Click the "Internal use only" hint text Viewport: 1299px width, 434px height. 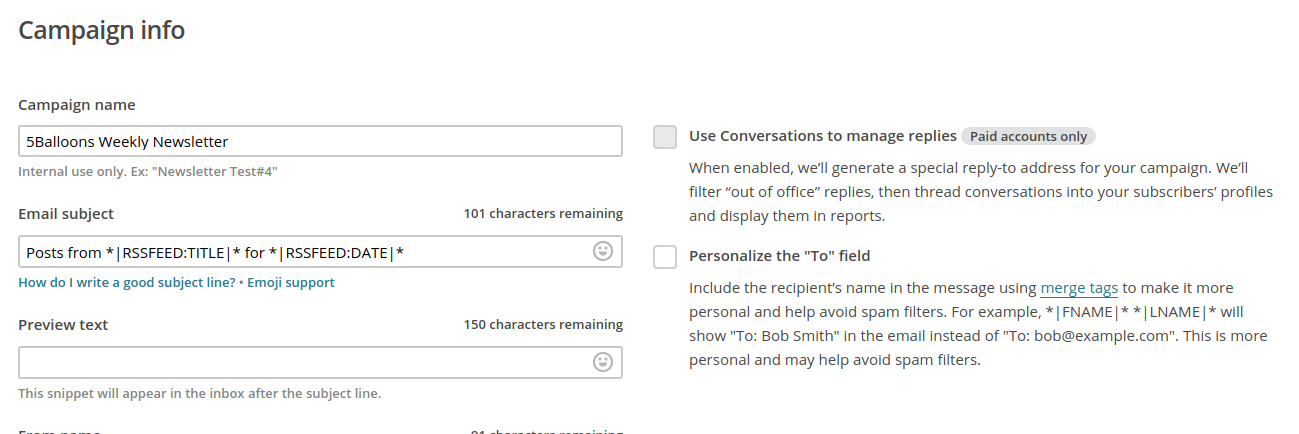coord(148,172)
